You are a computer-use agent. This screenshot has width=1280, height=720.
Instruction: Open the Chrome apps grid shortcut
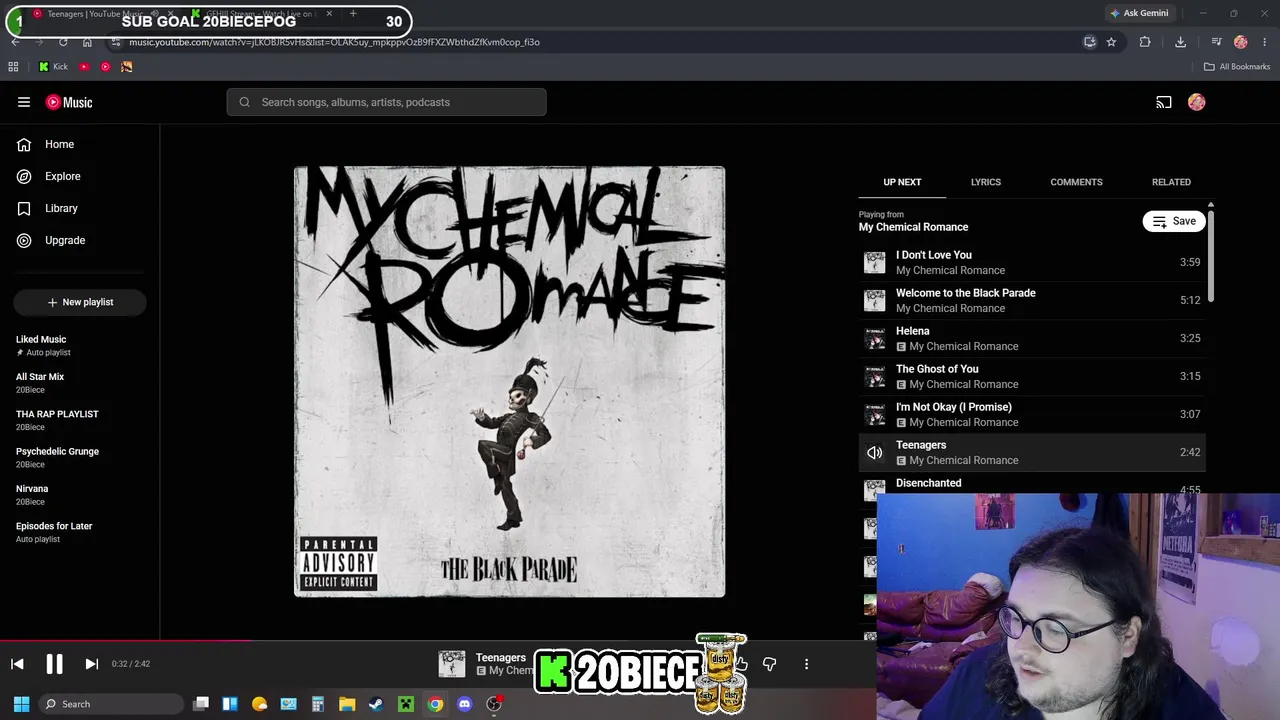pos(13,67)
